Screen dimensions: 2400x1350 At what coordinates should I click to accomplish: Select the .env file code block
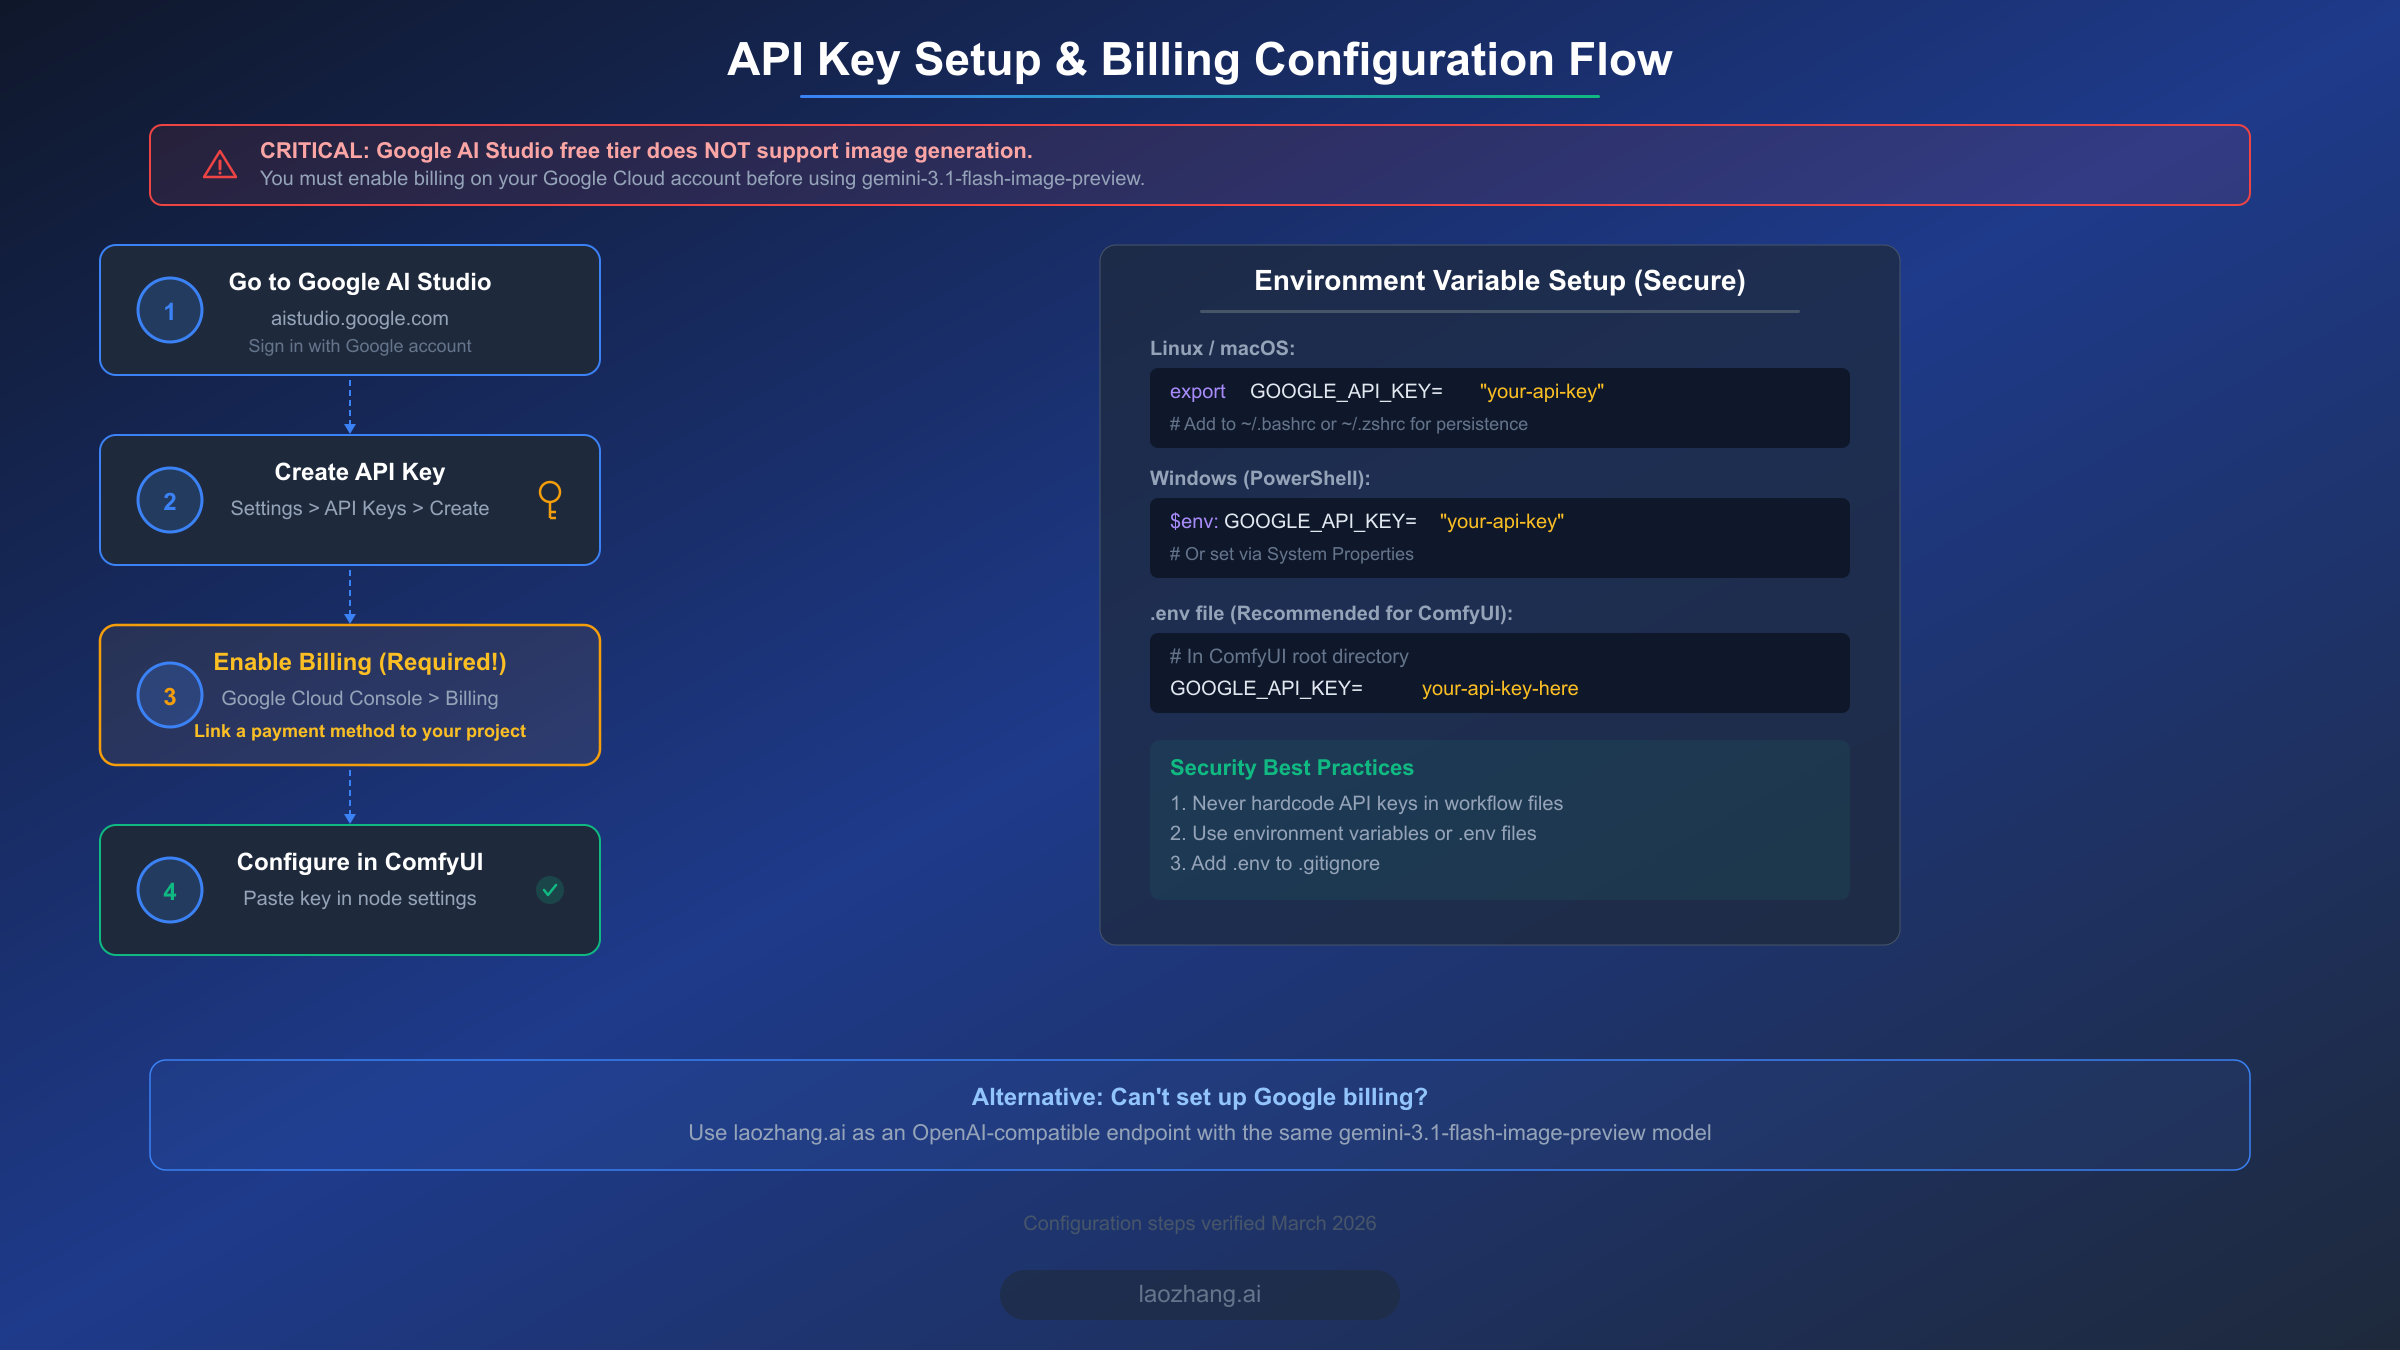click(x=1498, y=672)
